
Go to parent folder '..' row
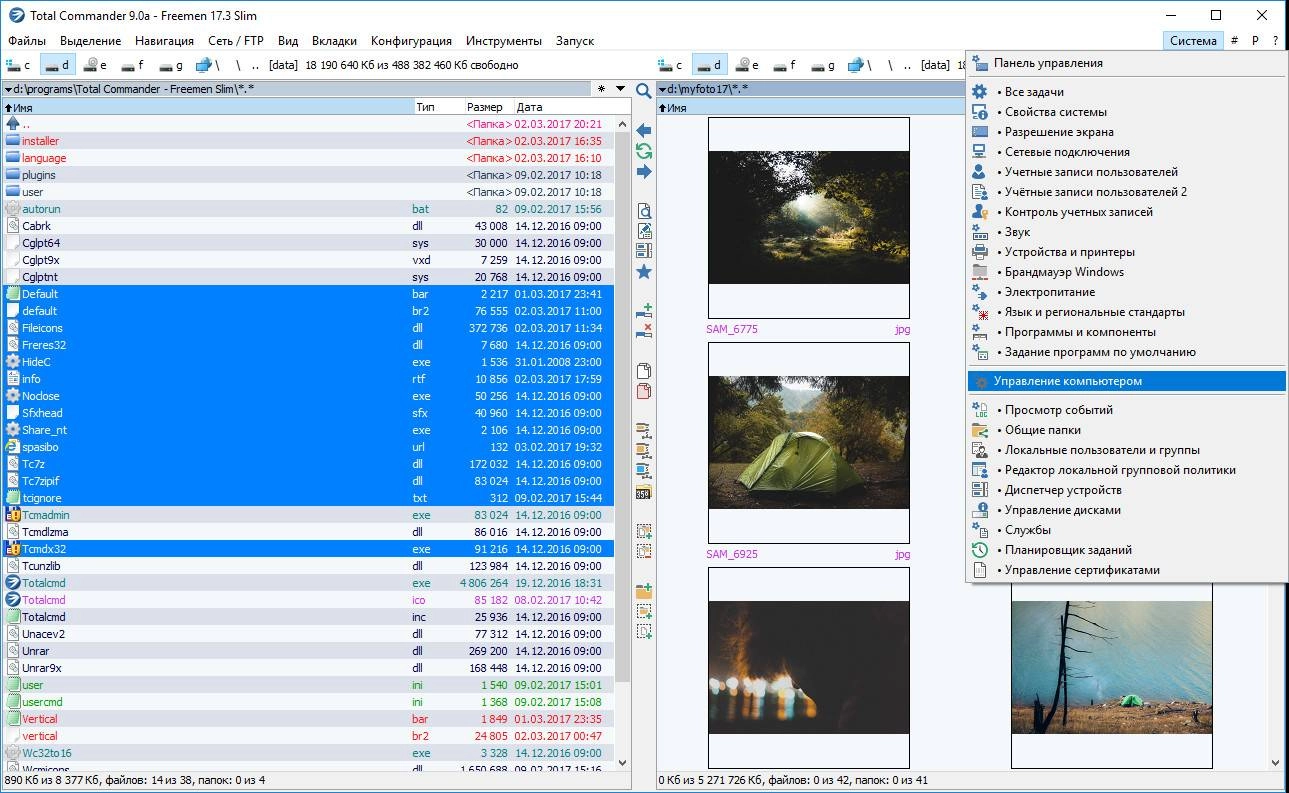308,124
